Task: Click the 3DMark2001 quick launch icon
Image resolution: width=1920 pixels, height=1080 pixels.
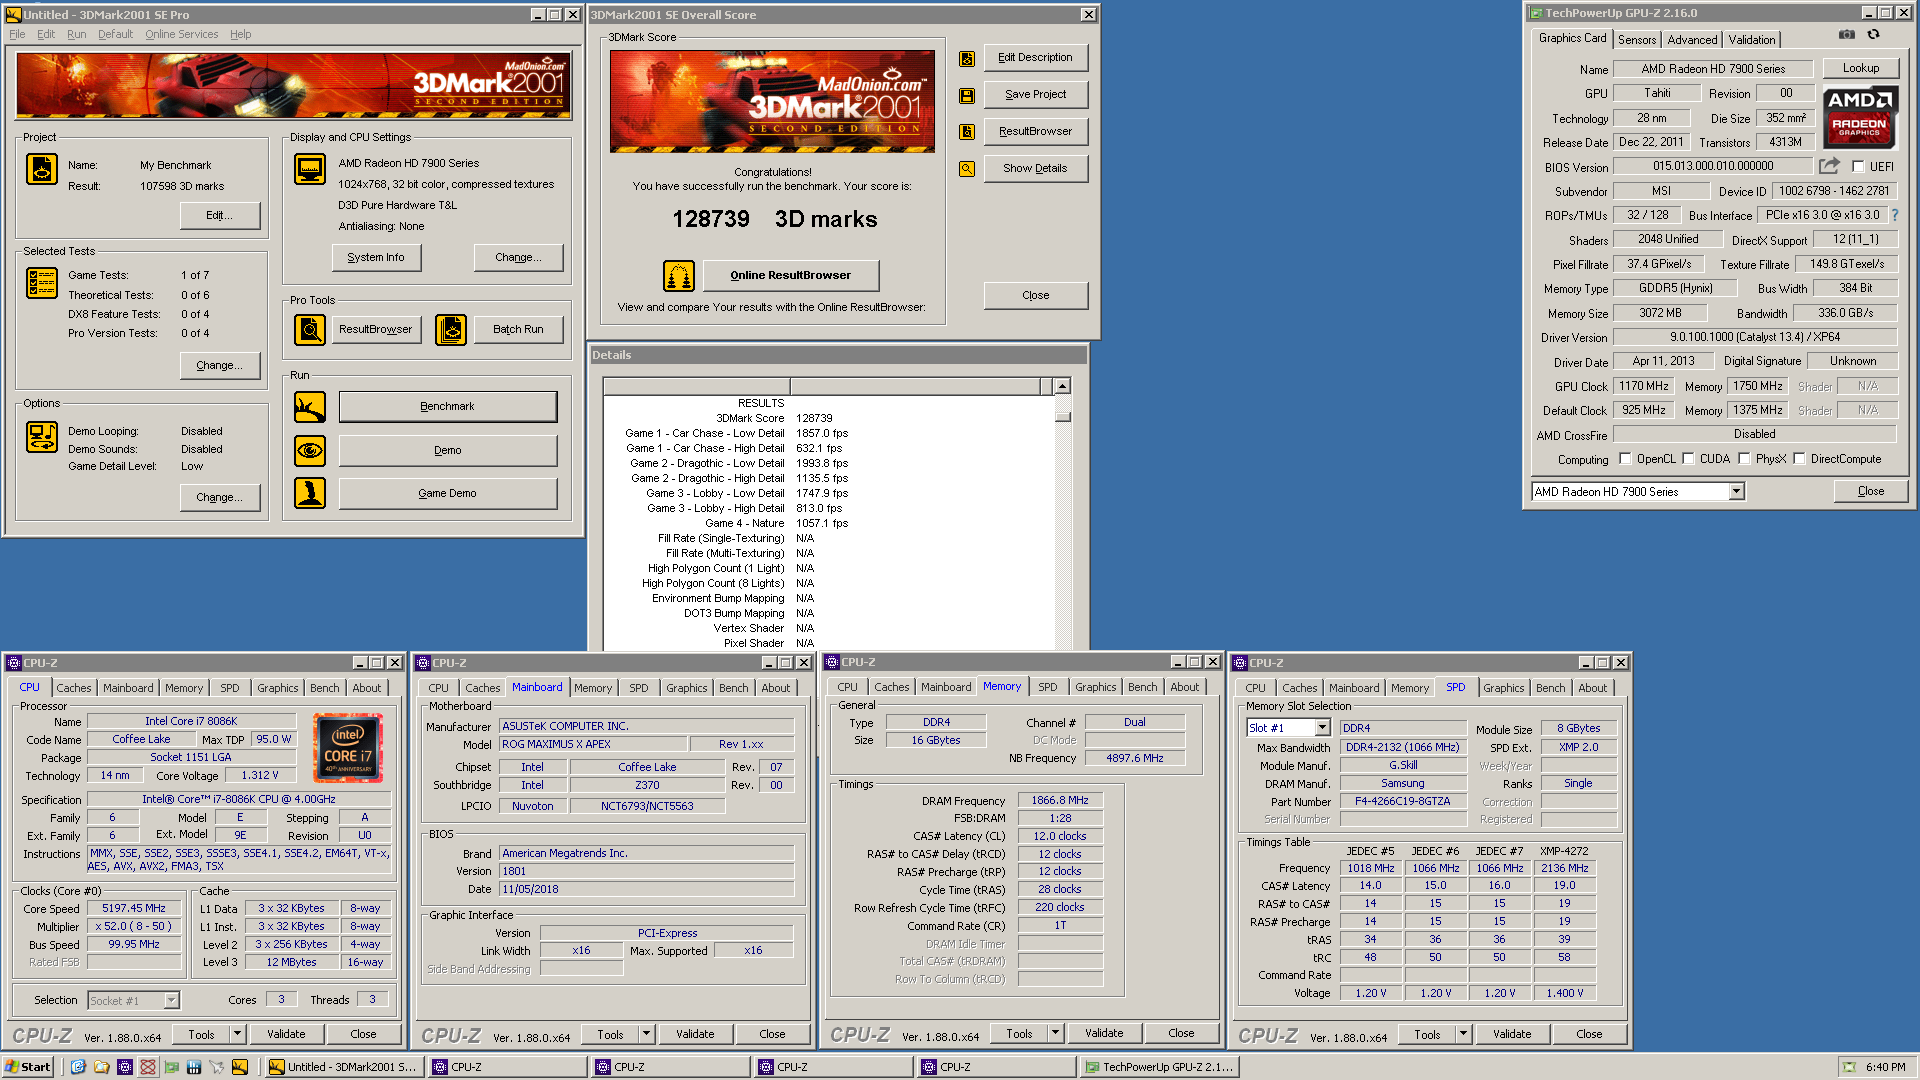Action: [240, 1067]
